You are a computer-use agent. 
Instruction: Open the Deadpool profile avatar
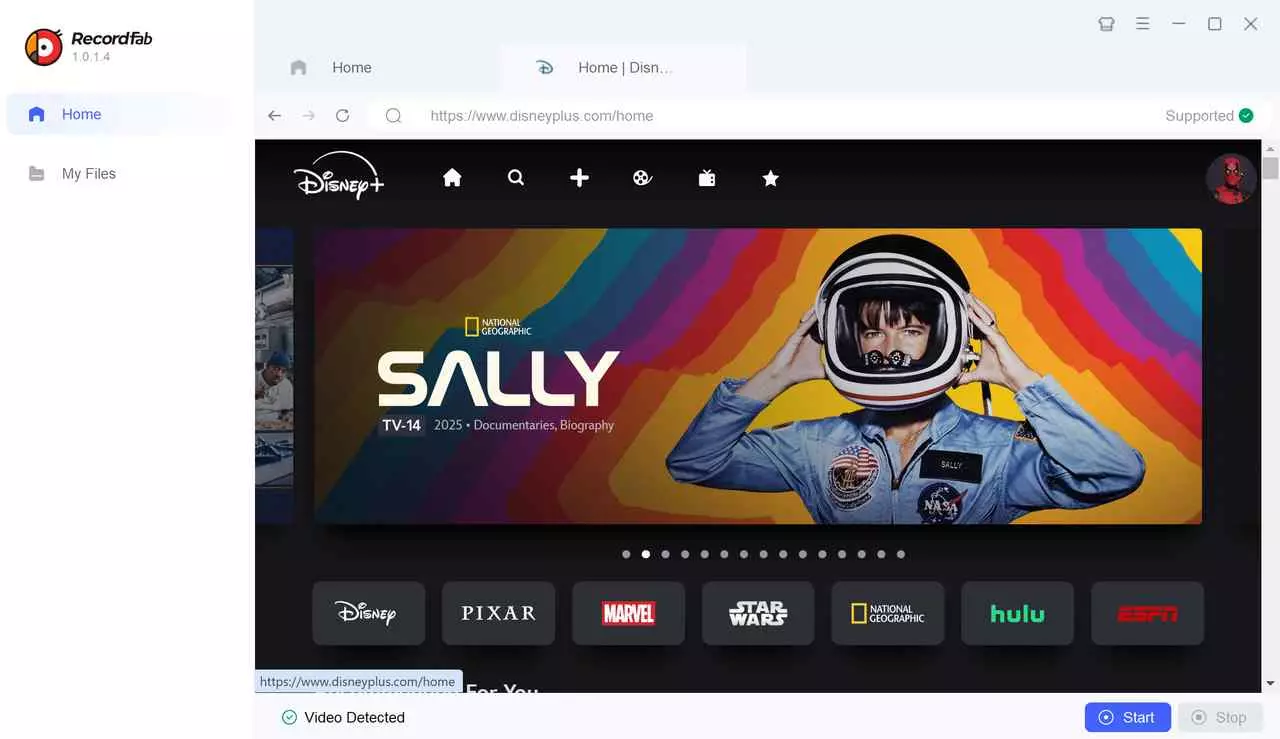[1231, 179]
